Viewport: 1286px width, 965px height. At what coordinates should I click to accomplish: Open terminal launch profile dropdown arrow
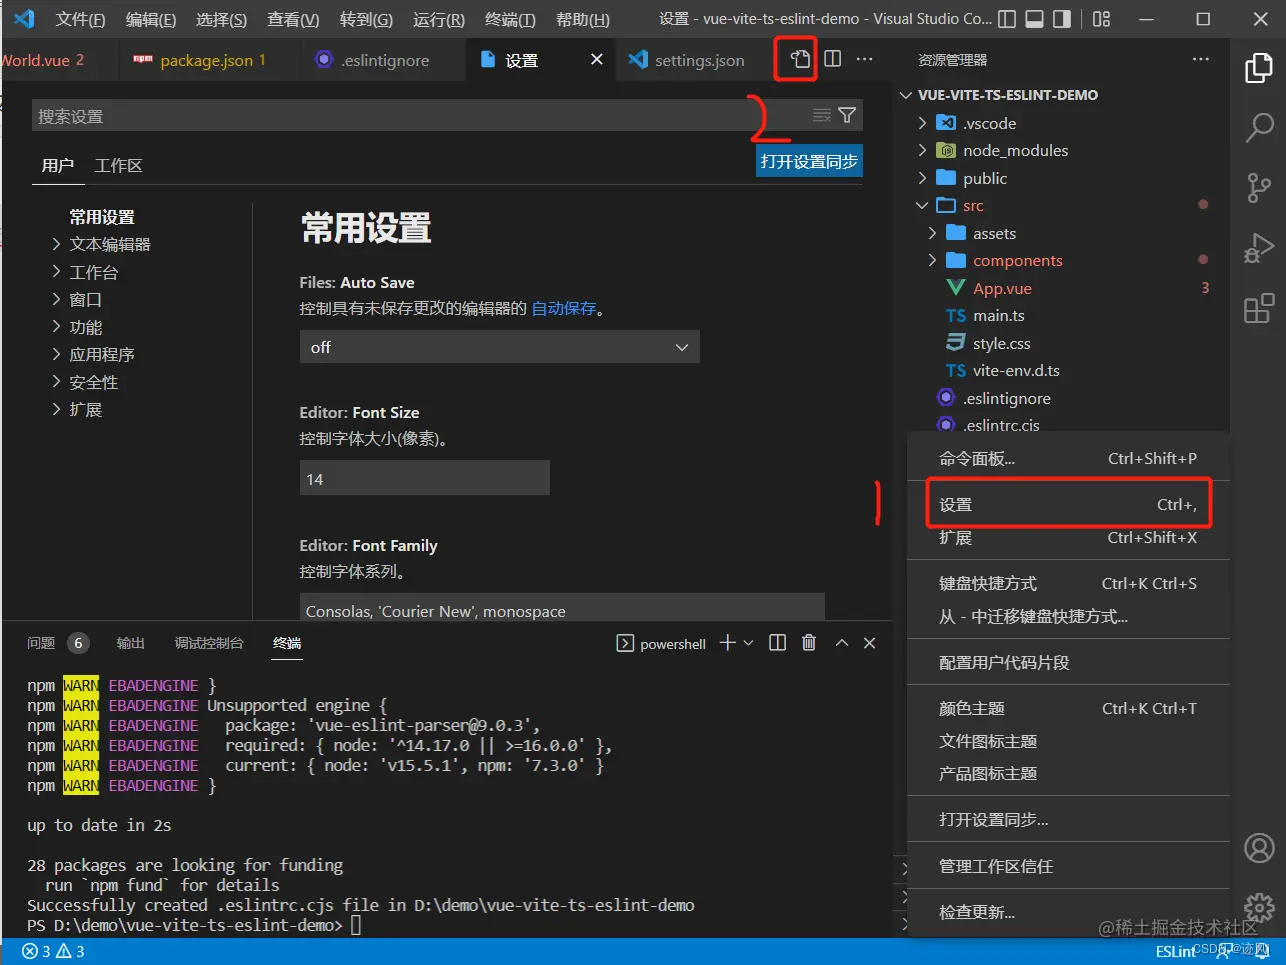[748, 643]
